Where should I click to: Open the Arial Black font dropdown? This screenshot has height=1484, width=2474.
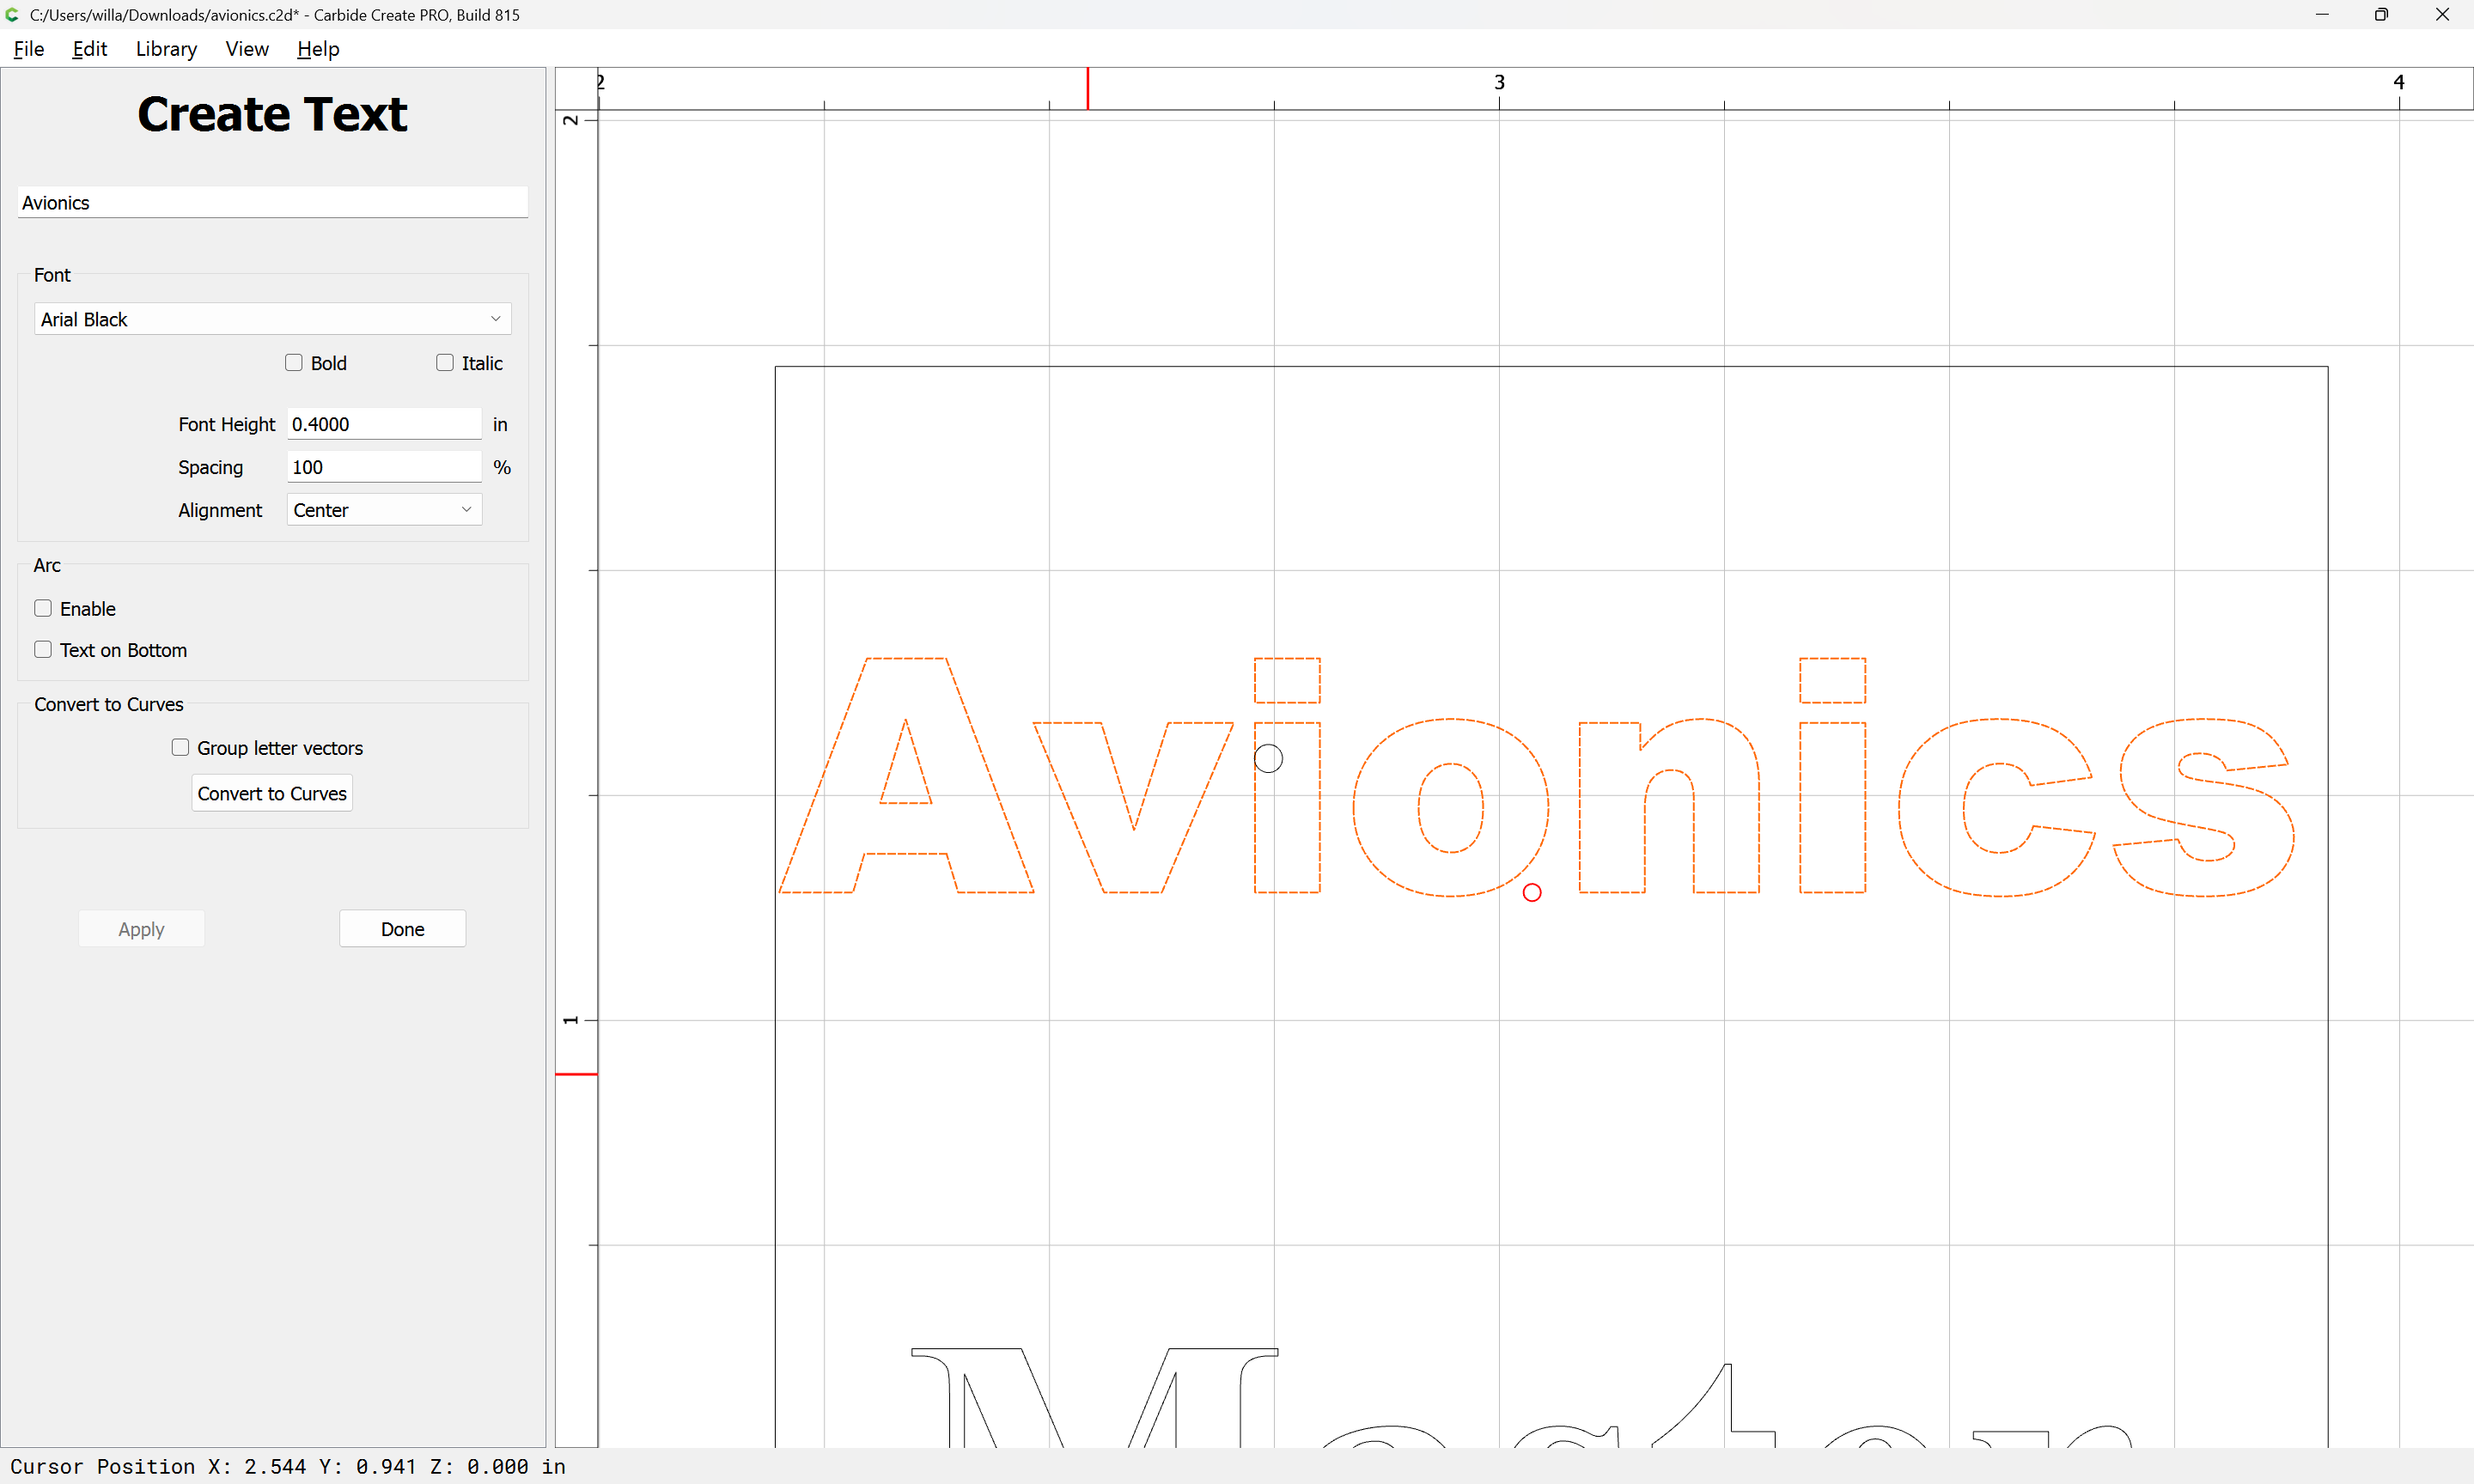pos(272,319)
